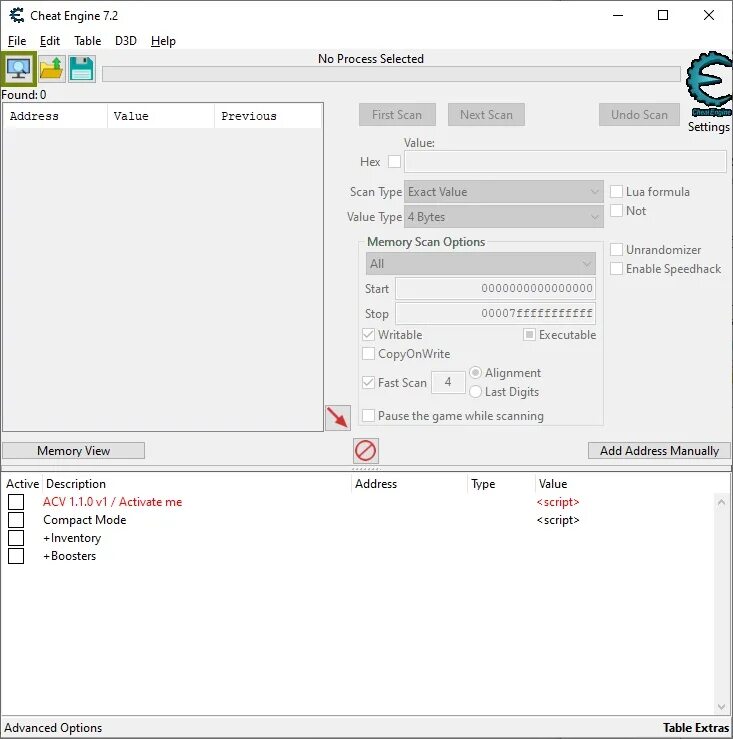The width and height of the screenshot is (733, 739).
Task: Enable the Compact Mode script checkbox
Action: coord(16,520)
